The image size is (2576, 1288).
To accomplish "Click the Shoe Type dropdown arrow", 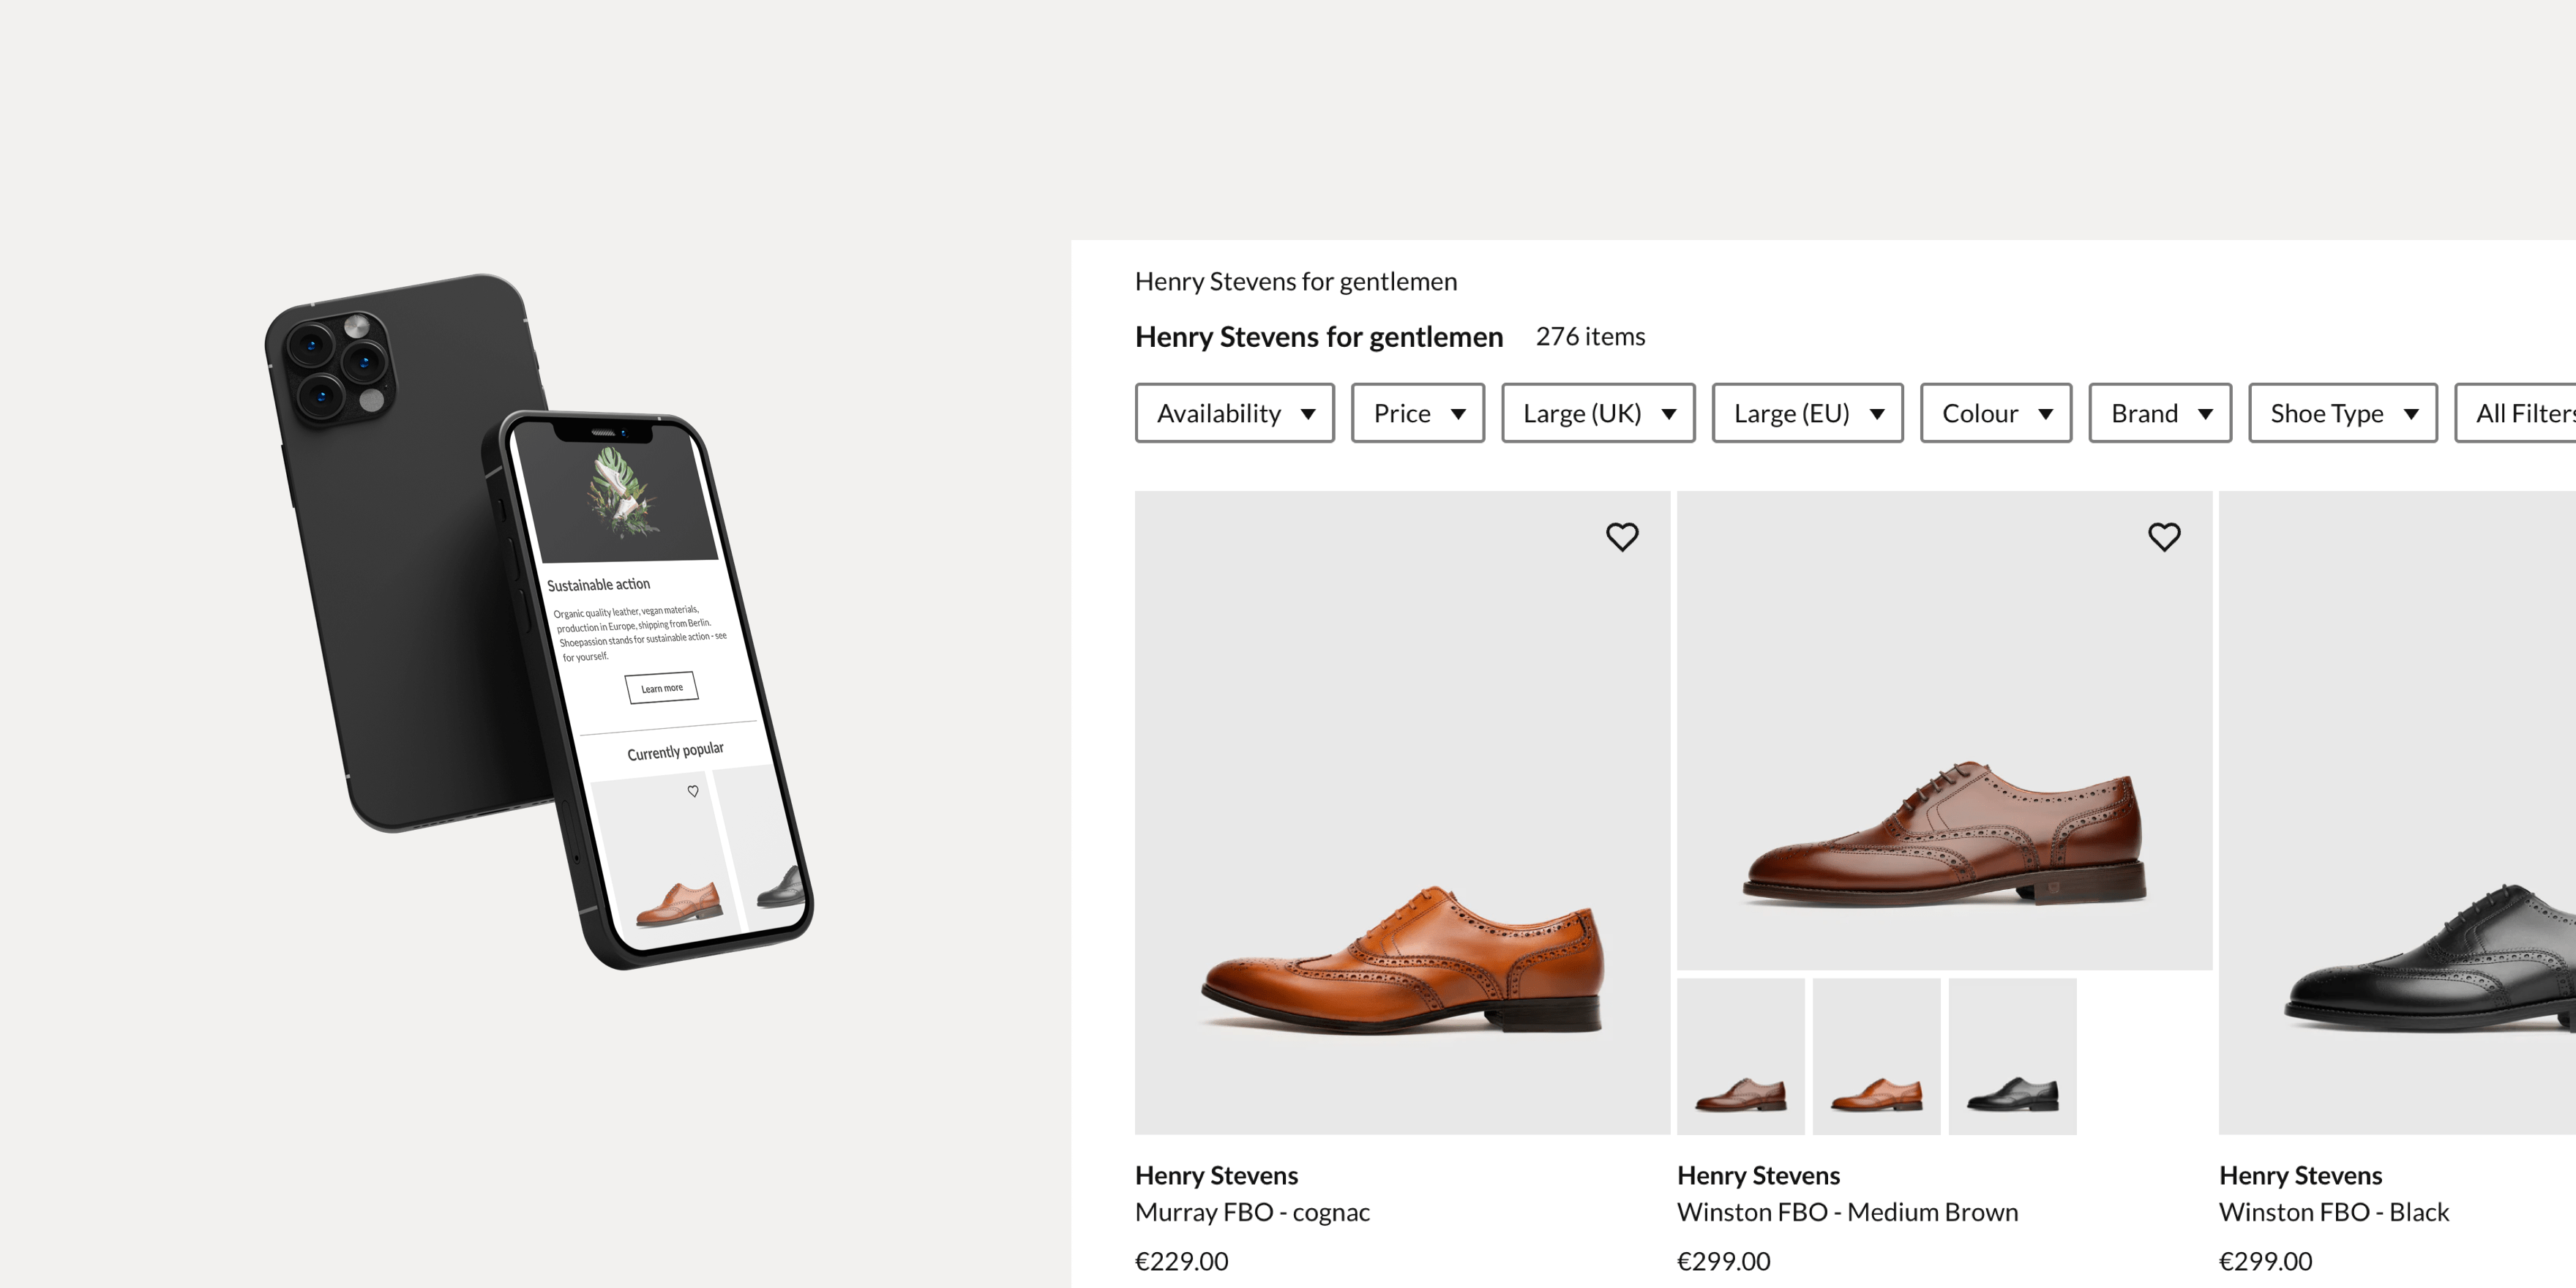I will click(x=2411, y=414).
